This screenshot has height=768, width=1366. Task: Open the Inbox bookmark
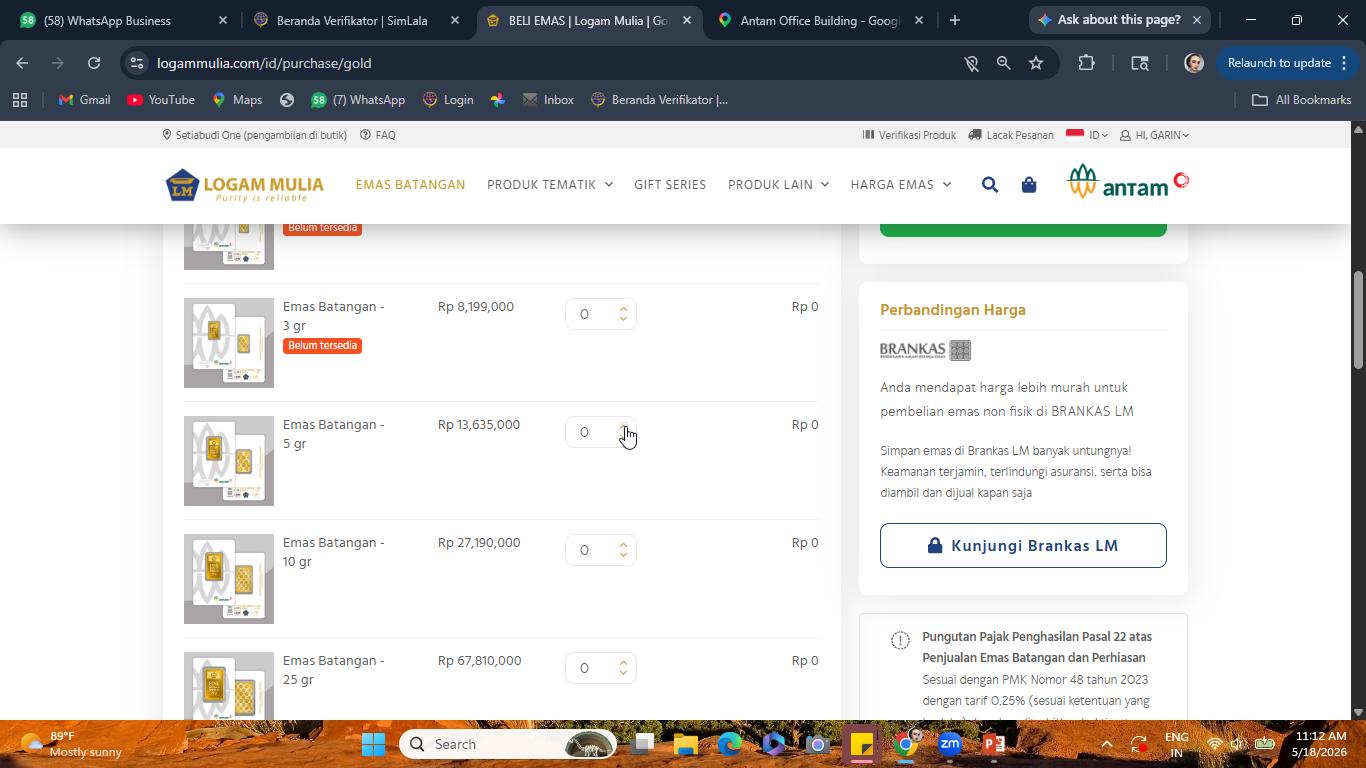coord(548,100)
